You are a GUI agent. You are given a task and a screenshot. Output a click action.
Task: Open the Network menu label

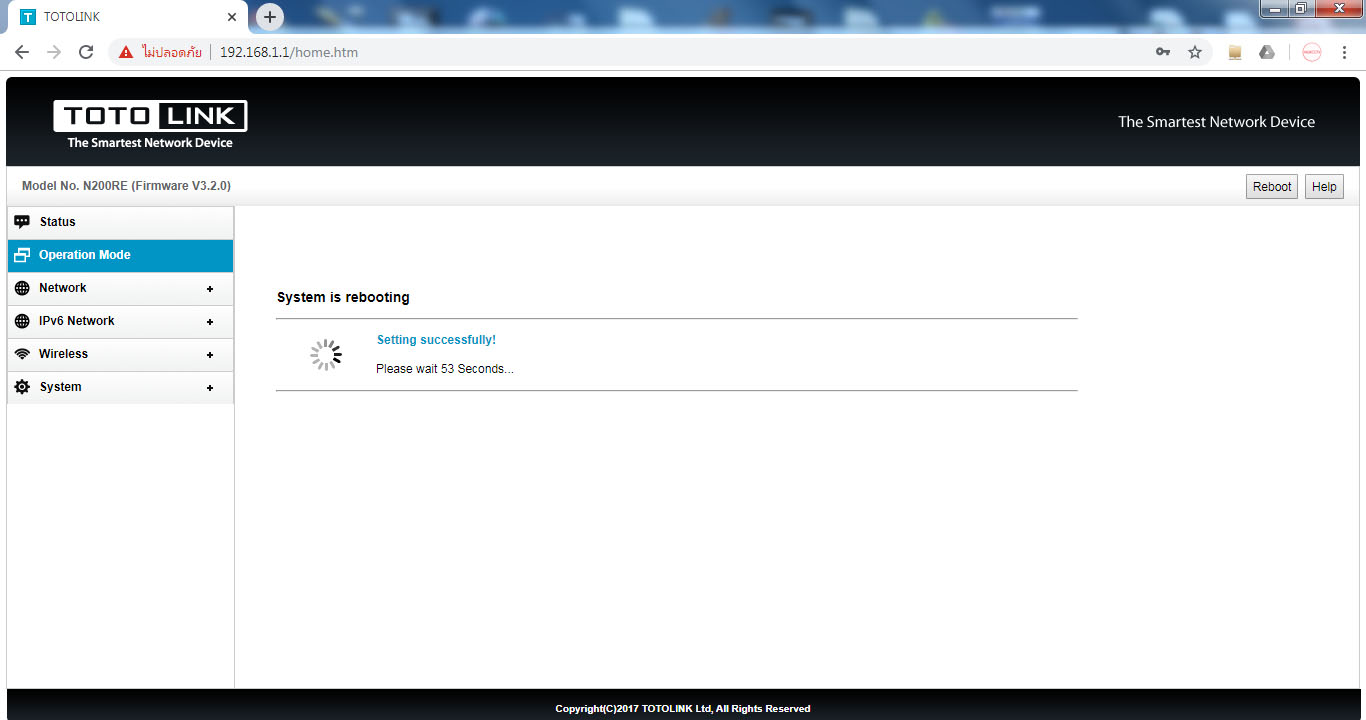click(63, 288)
